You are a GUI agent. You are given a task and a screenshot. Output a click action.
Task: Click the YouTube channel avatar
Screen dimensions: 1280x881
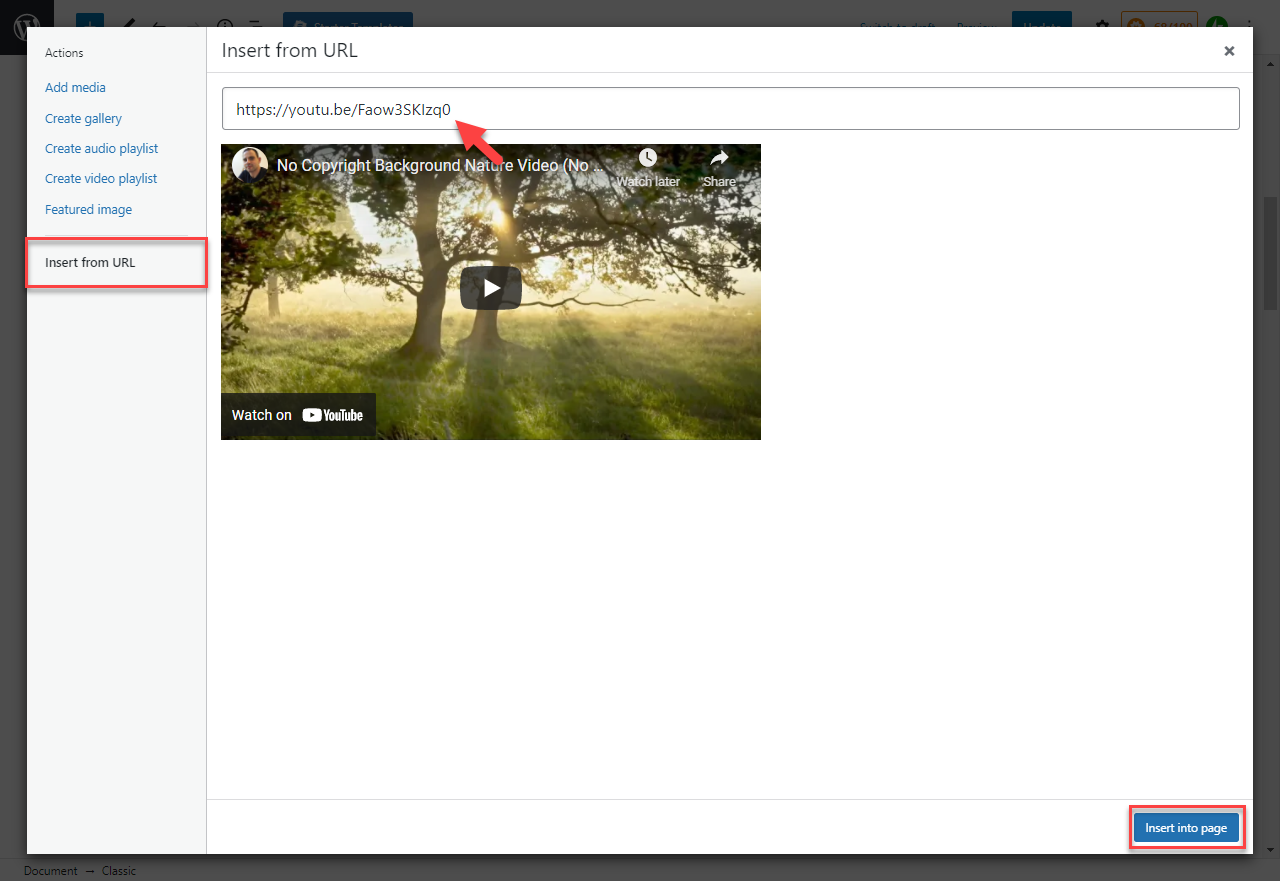pyautogui.click(x=249, y=165)
